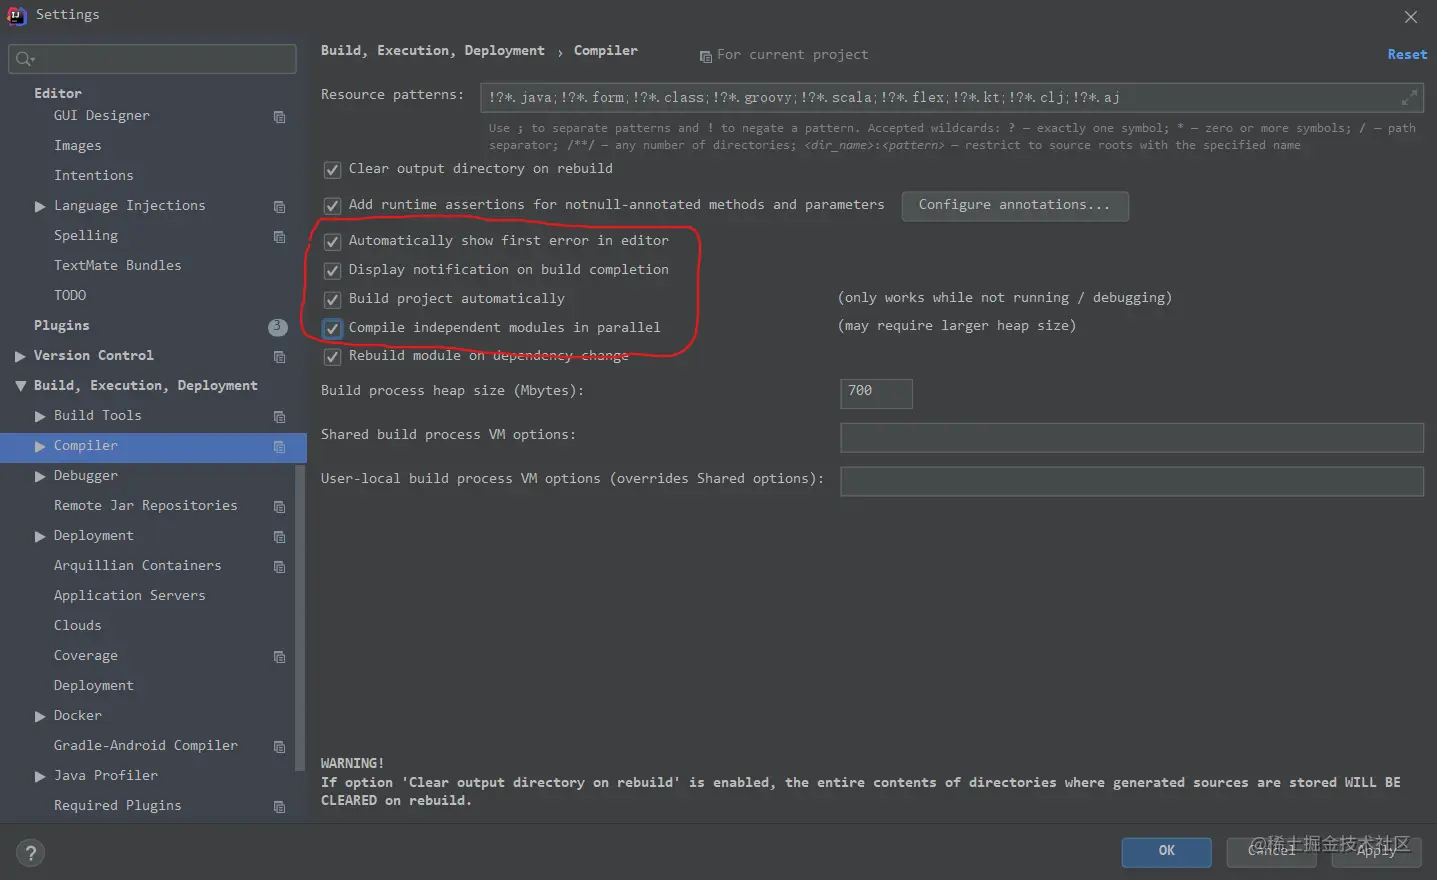
Task: Toggle Rebuild module on dependency change
Action: click(x=332, y=357)
